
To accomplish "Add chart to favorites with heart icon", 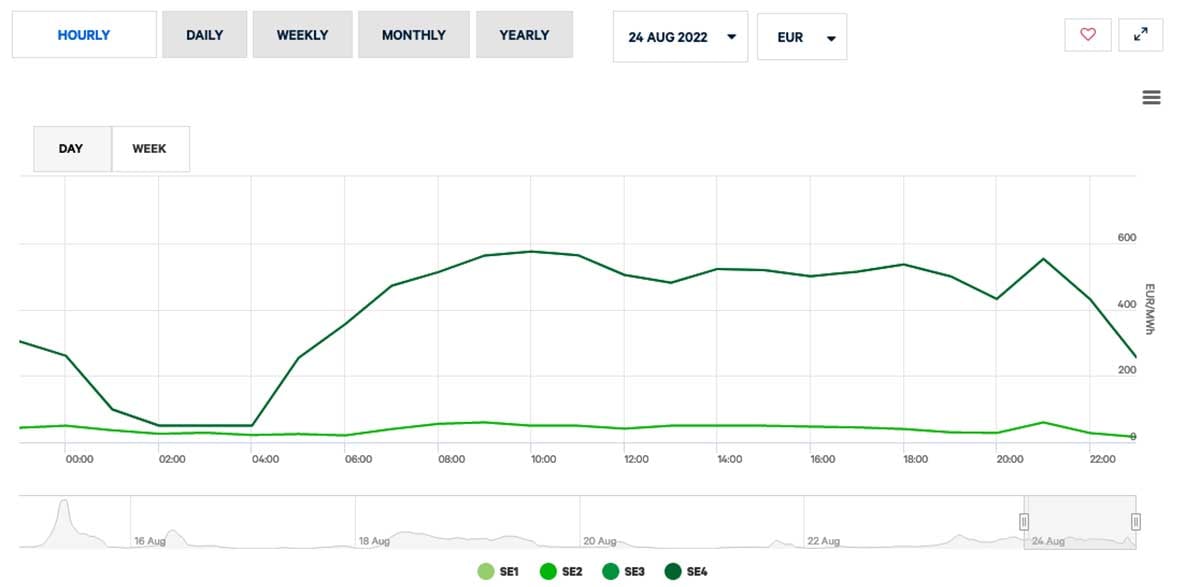I will [1088, 34].
